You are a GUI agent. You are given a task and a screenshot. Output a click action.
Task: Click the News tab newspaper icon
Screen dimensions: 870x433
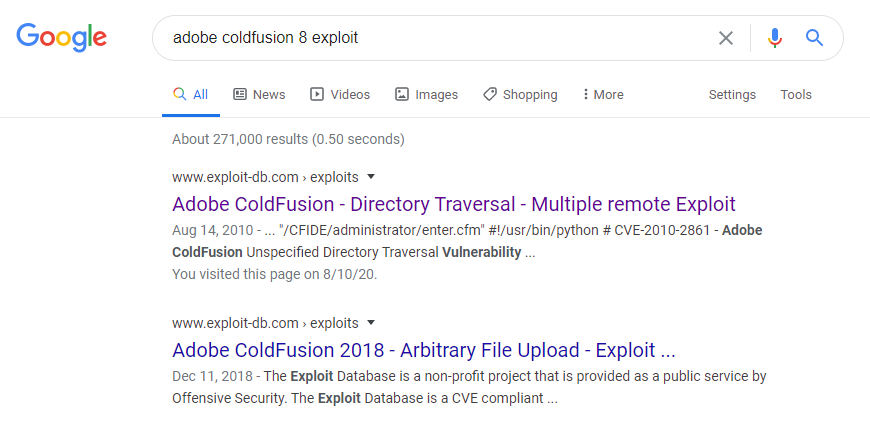240,94
